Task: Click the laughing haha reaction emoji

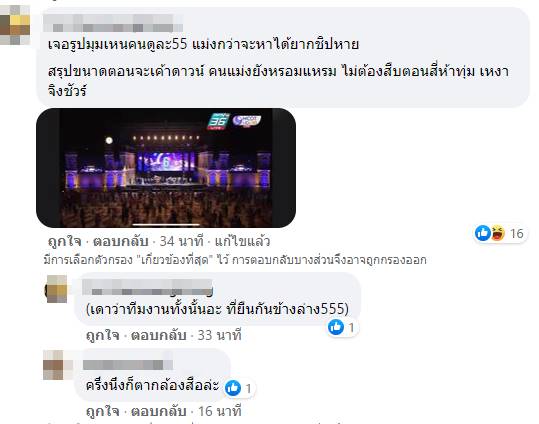Action: pos(497,233)
